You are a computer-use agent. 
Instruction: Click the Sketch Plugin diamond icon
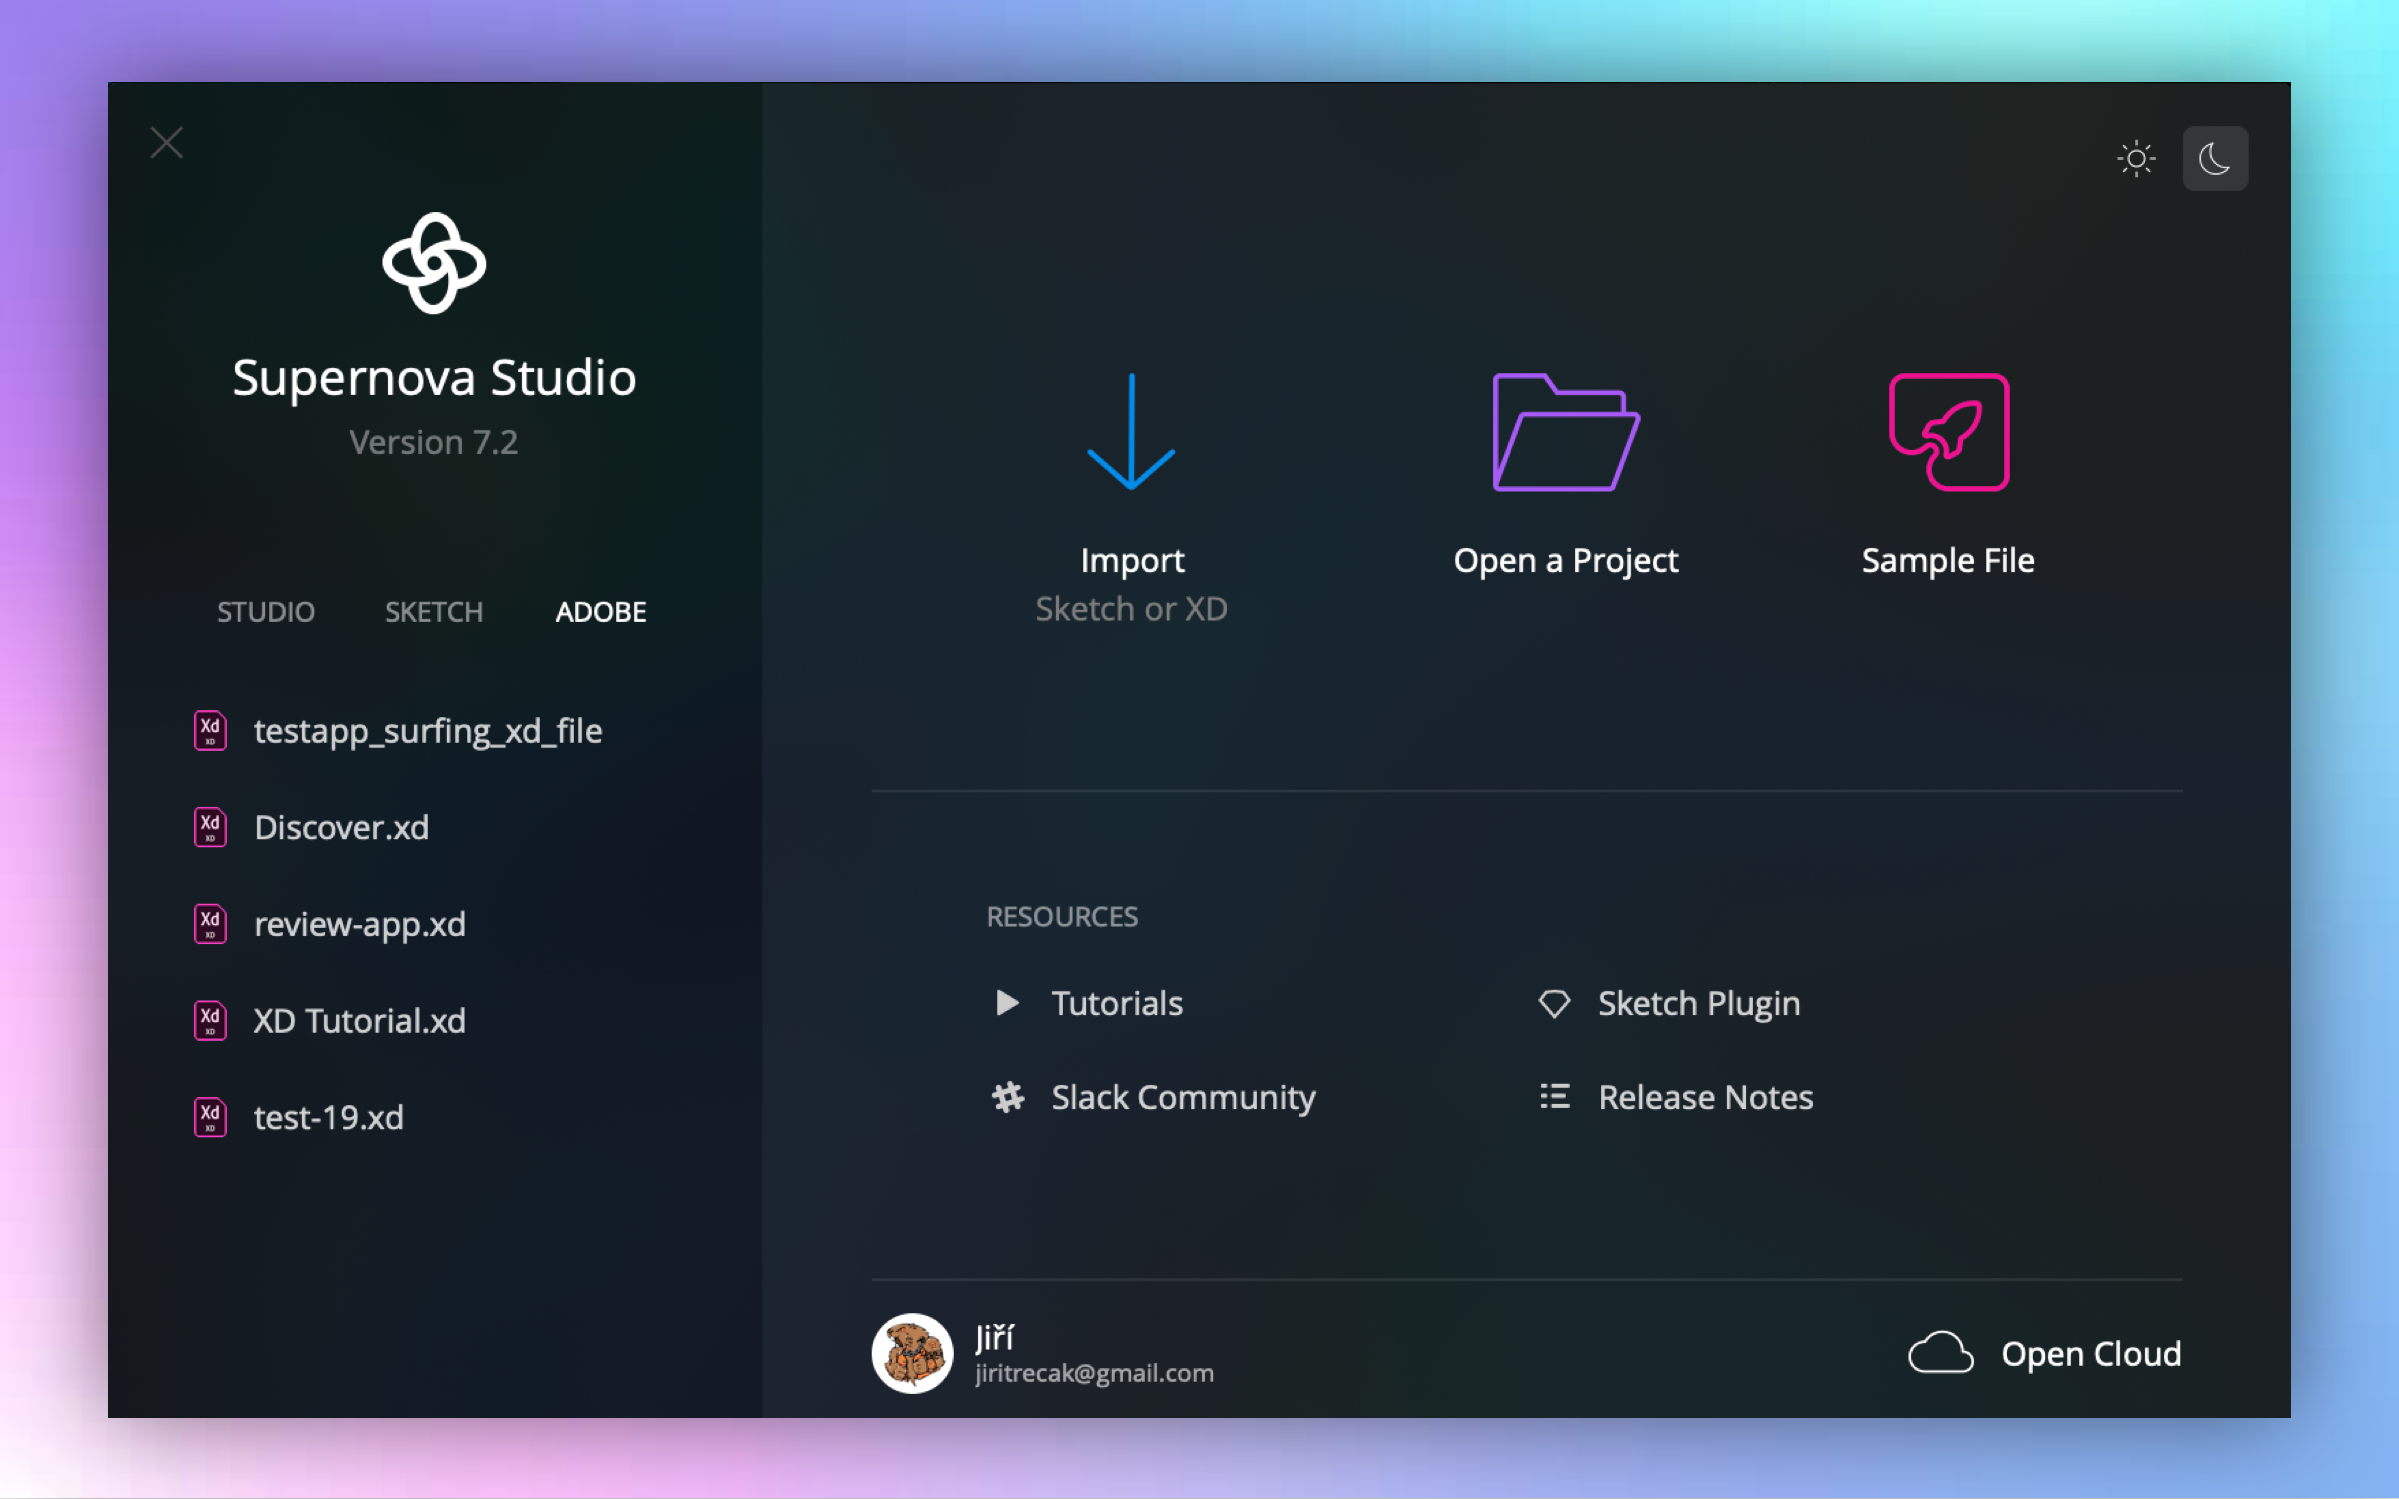[x=1554, y=1002]
